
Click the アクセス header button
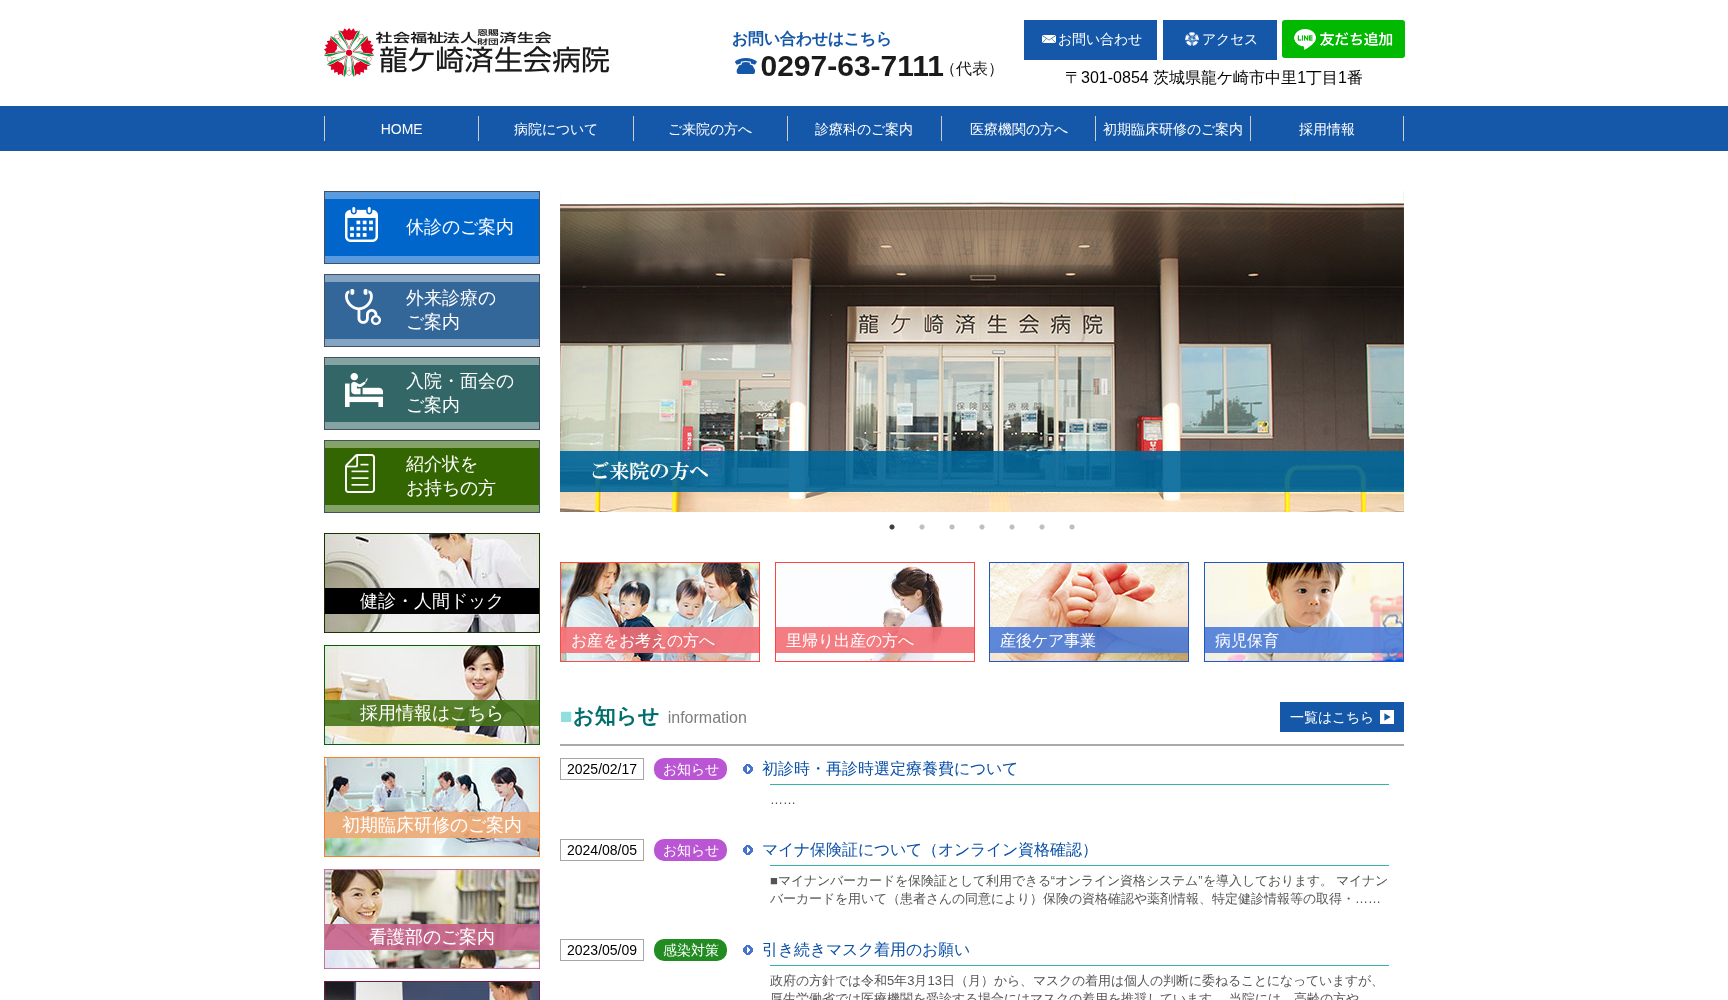point(1220,39)
